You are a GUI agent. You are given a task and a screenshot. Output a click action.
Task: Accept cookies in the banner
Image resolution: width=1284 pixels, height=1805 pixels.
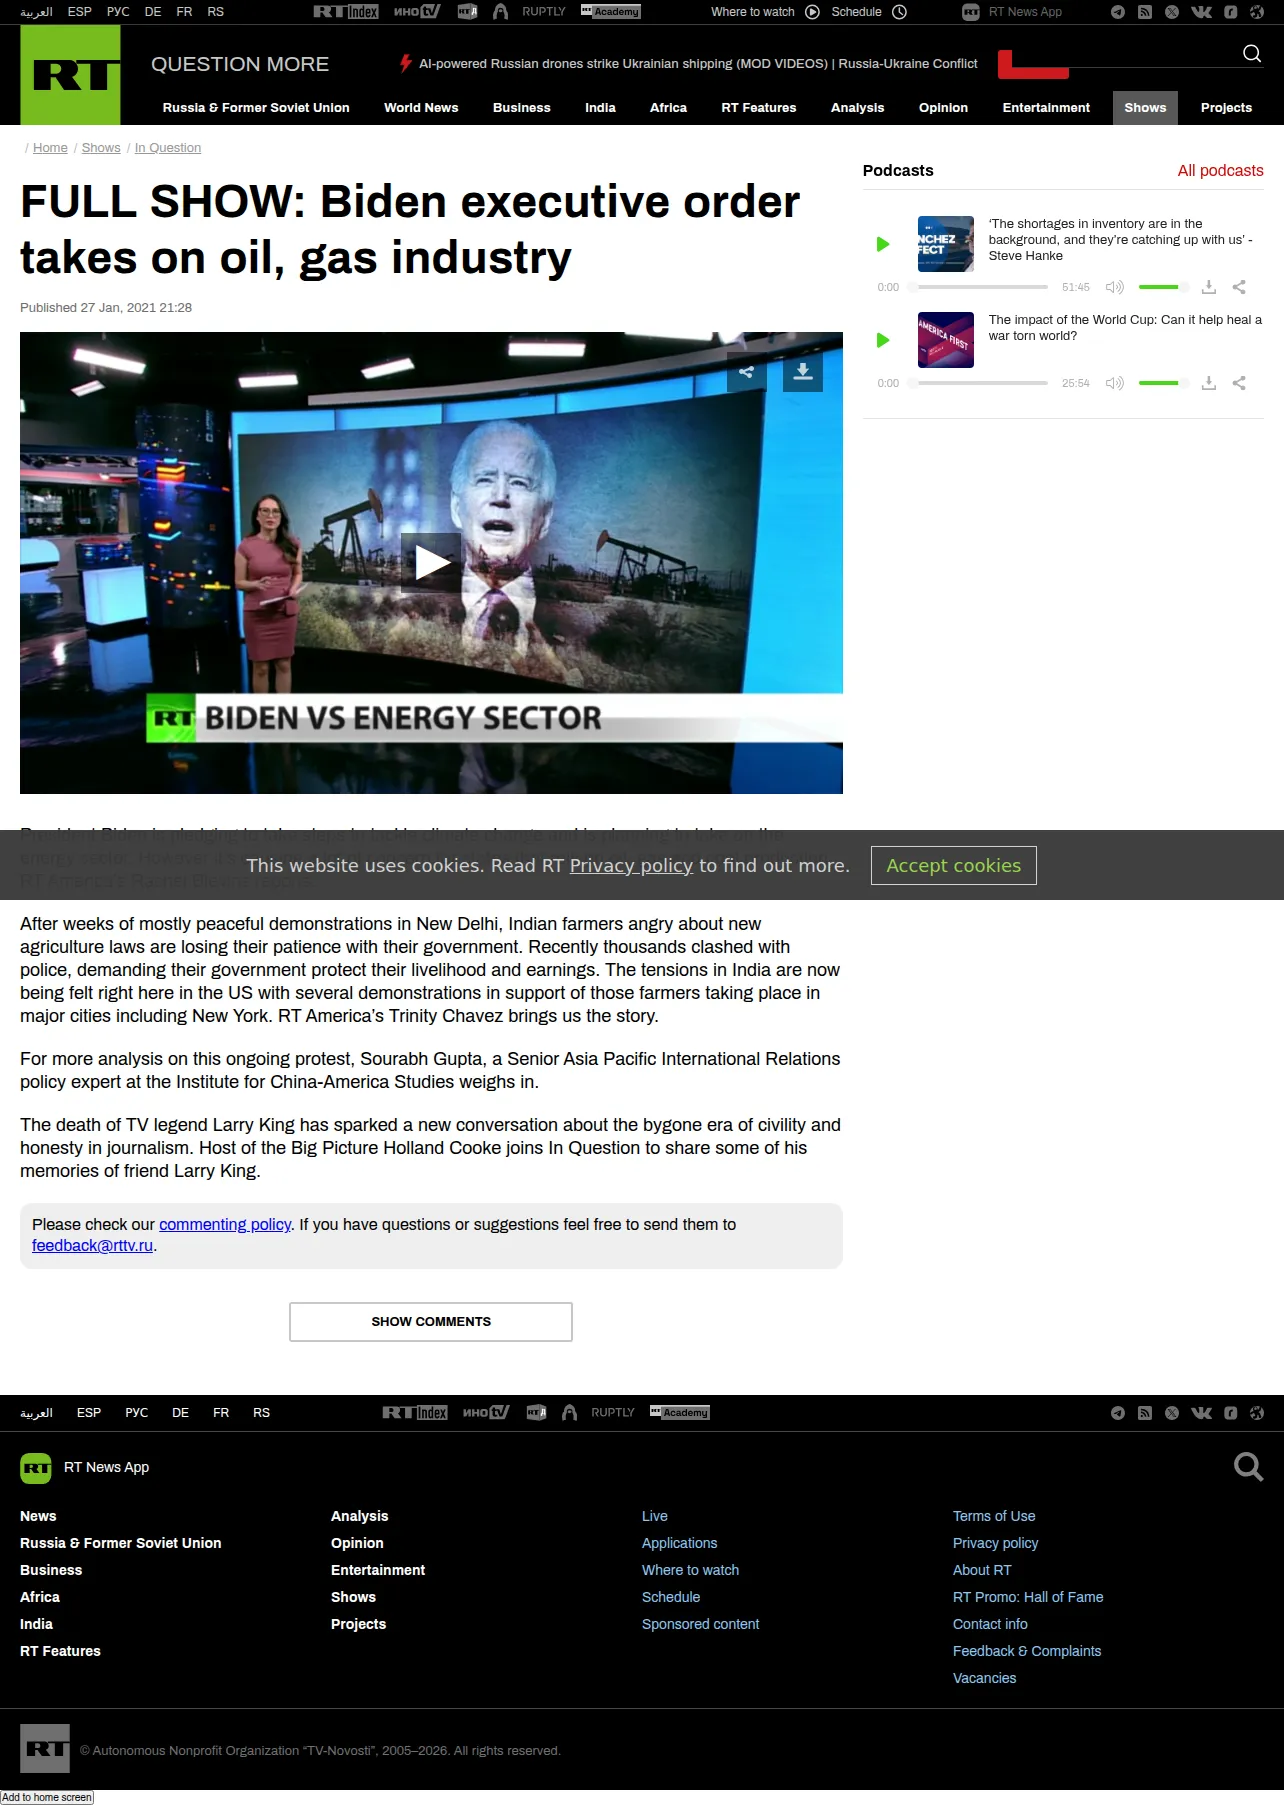(x=954, y=866)
